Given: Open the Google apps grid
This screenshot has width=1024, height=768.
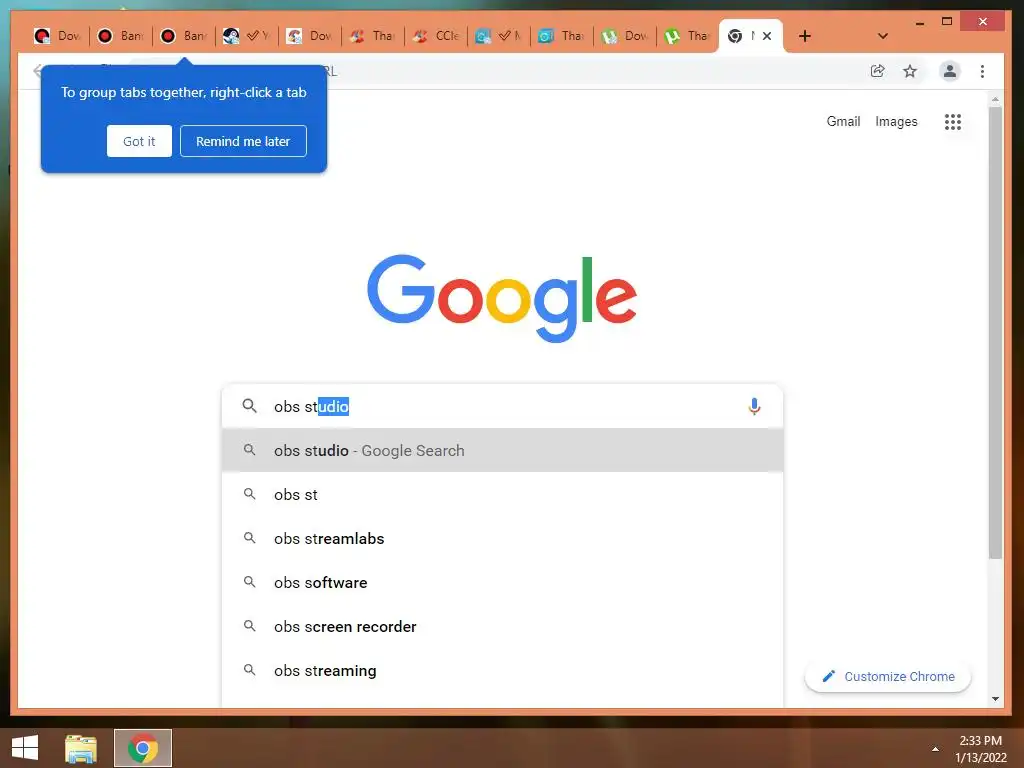Looking at the screenshot, I should (x=953, y=121).
